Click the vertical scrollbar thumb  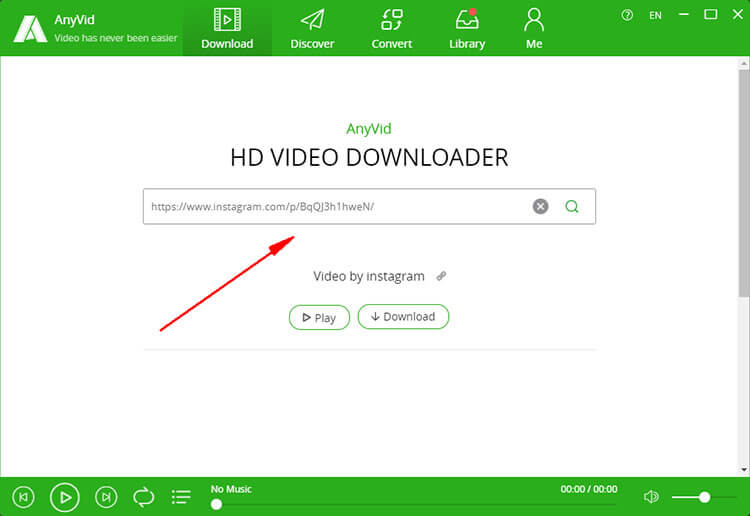point(744,184)
